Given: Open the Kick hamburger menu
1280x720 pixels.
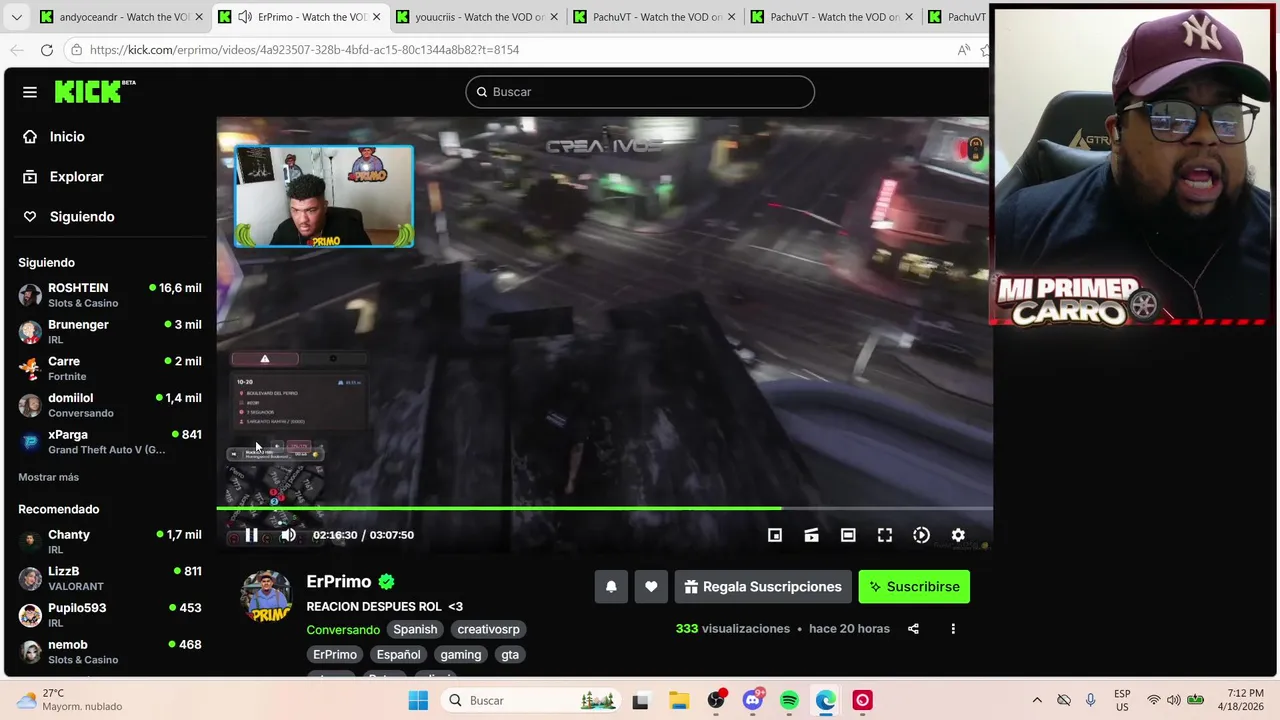Looking at the screenshot, I should tap(30, 92).
